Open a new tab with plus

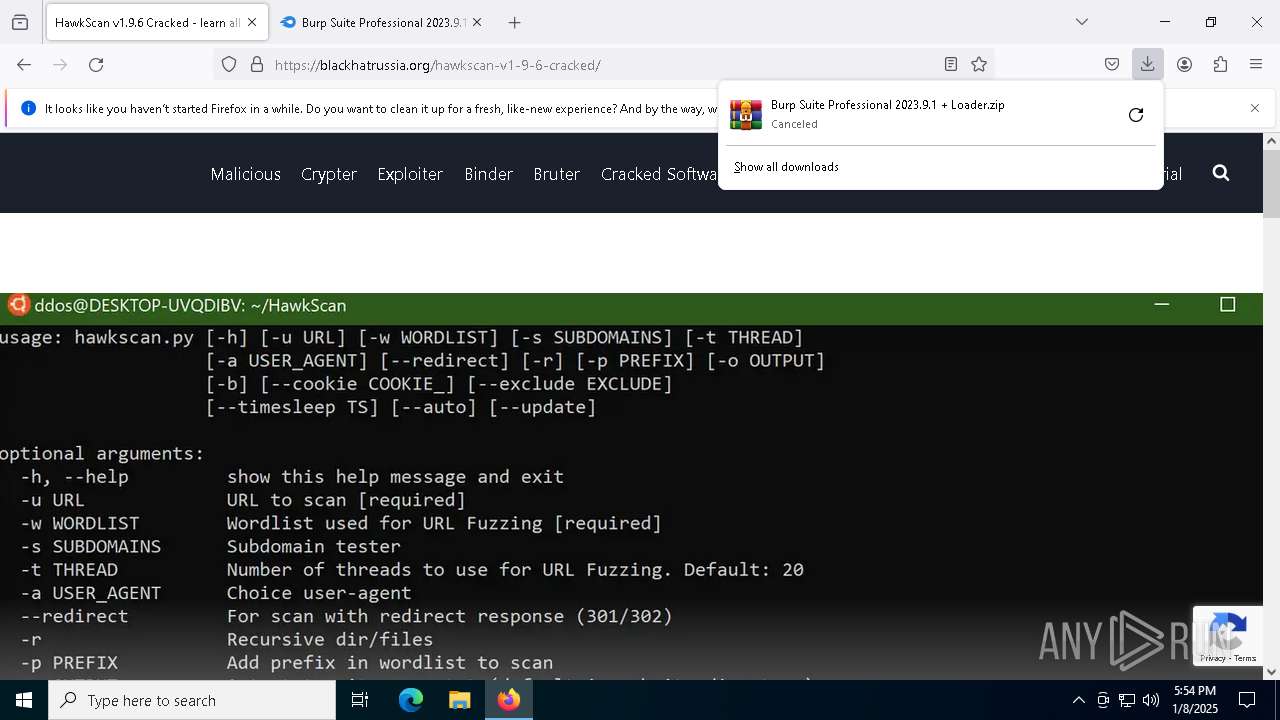click(514, 22)
